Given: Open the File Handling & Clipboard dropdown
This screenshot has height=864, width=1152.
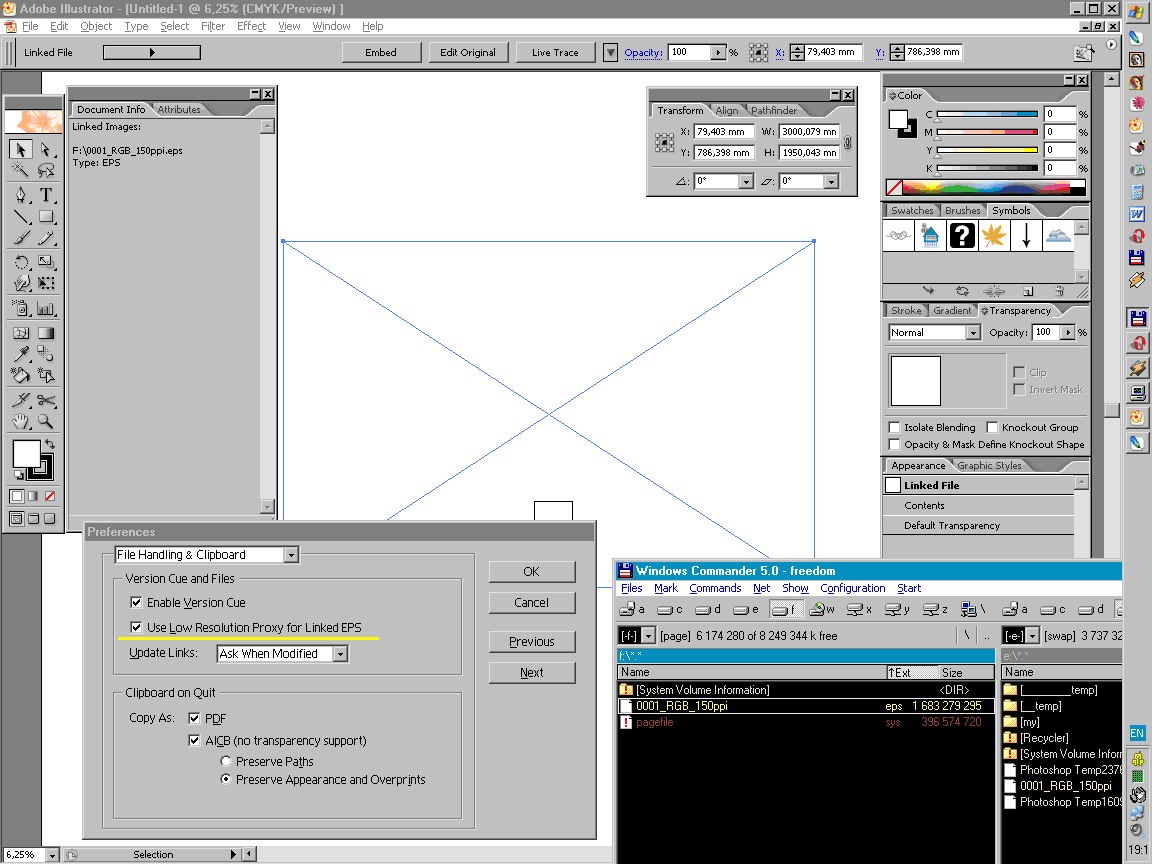Looking at the screenshot, I should 292,555.
